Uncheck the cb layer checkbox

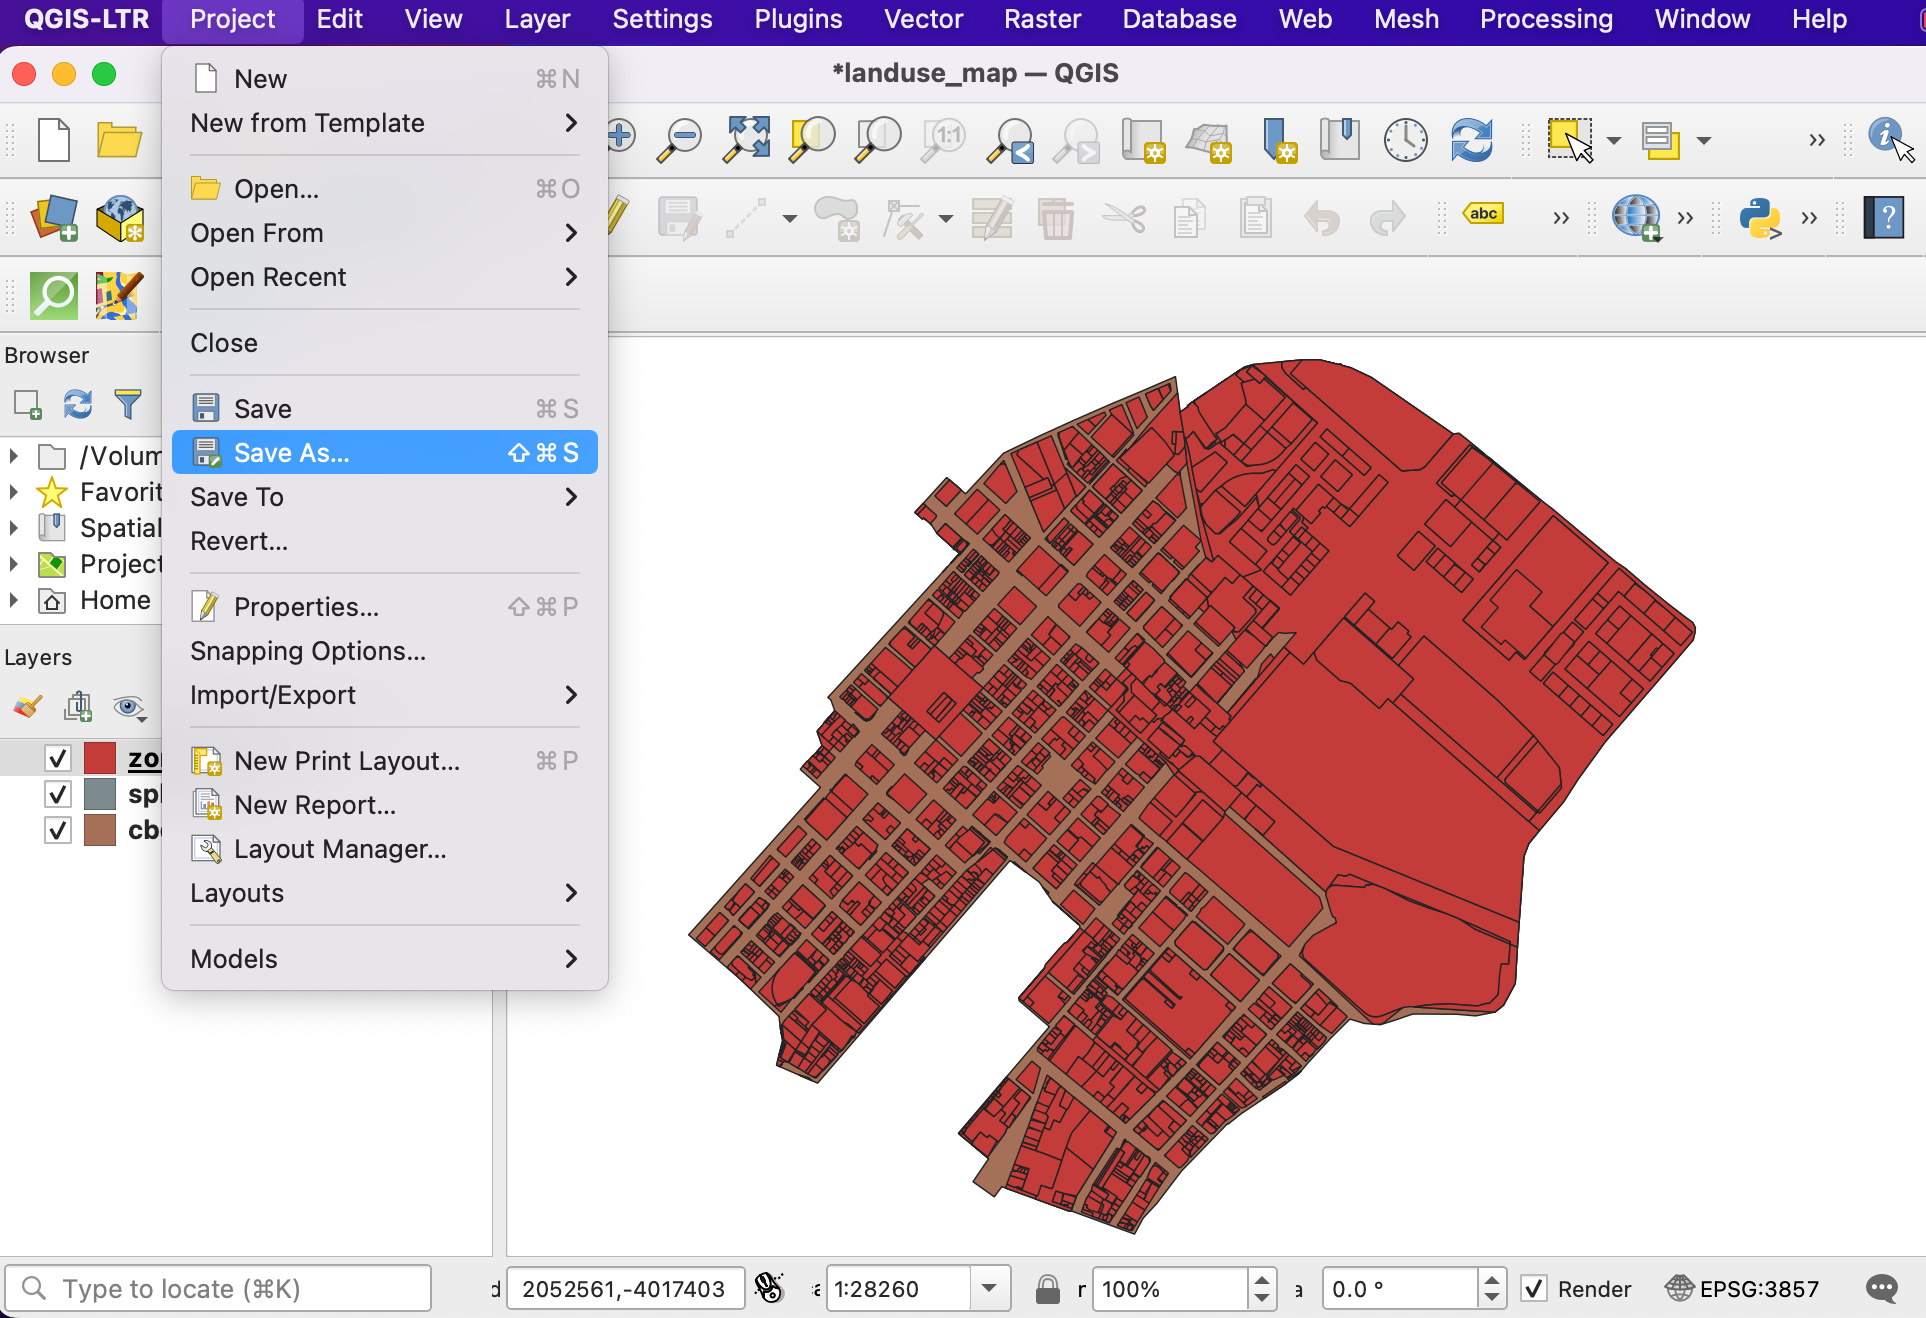(58, 830)
